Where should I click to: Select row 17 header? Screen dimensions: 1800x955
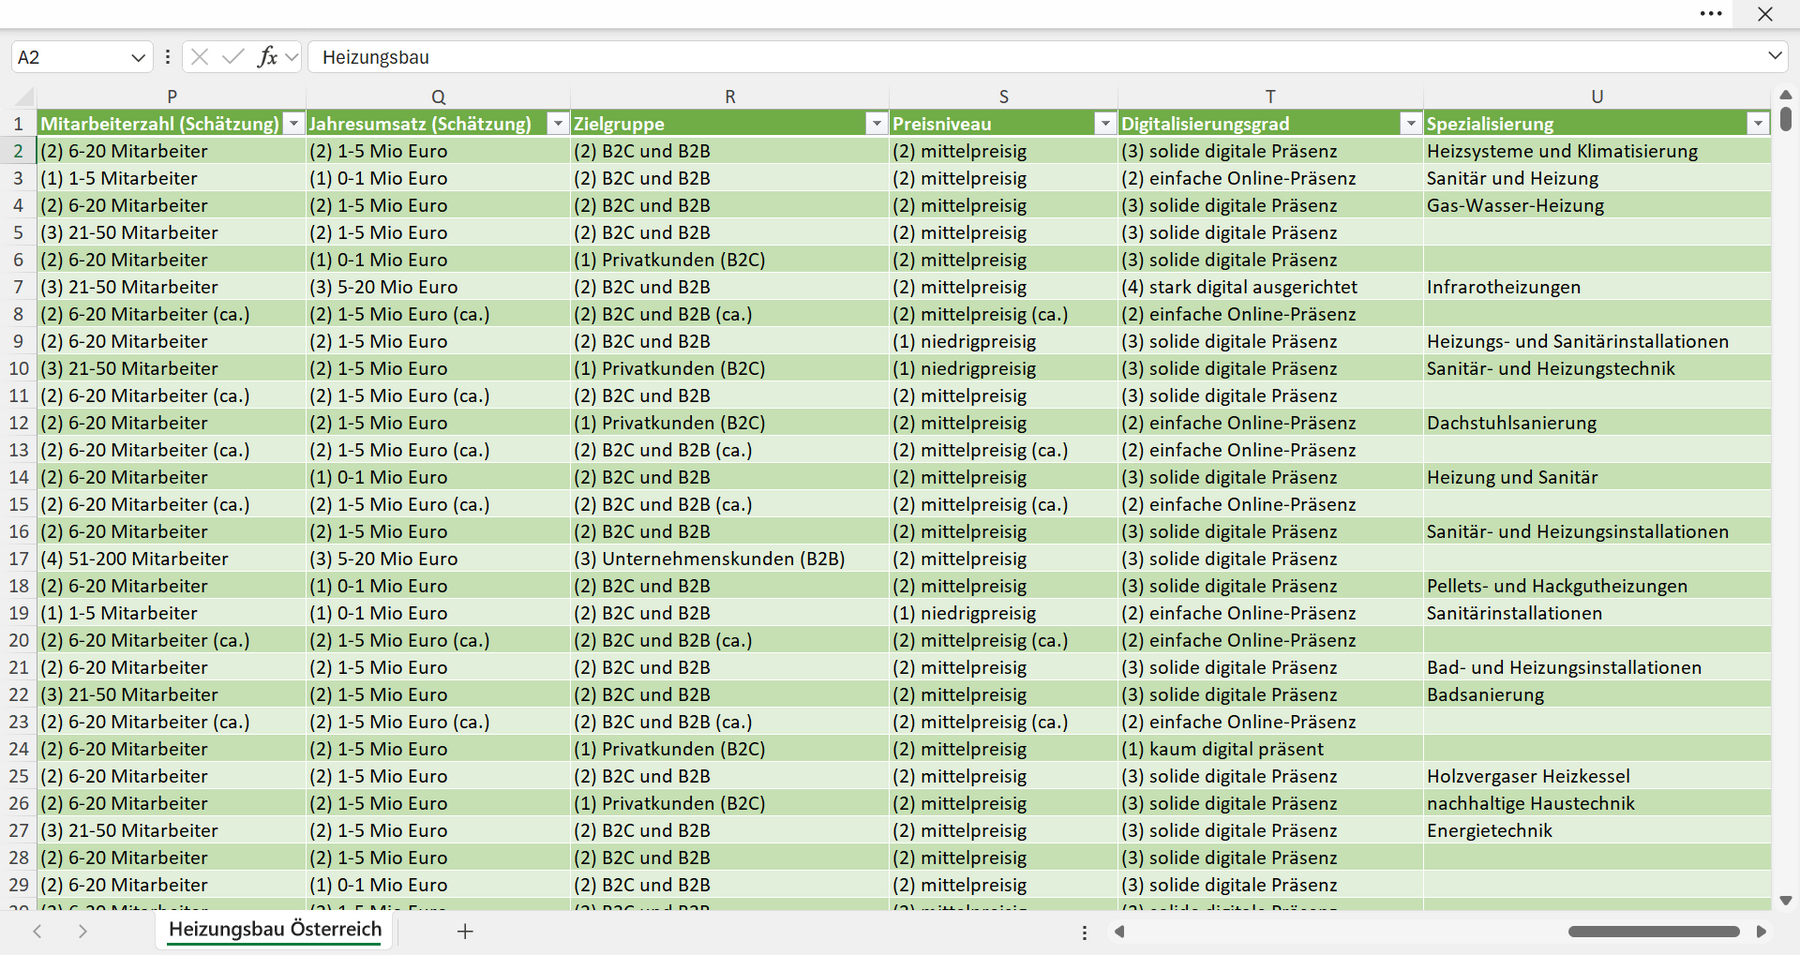[19, 559]
